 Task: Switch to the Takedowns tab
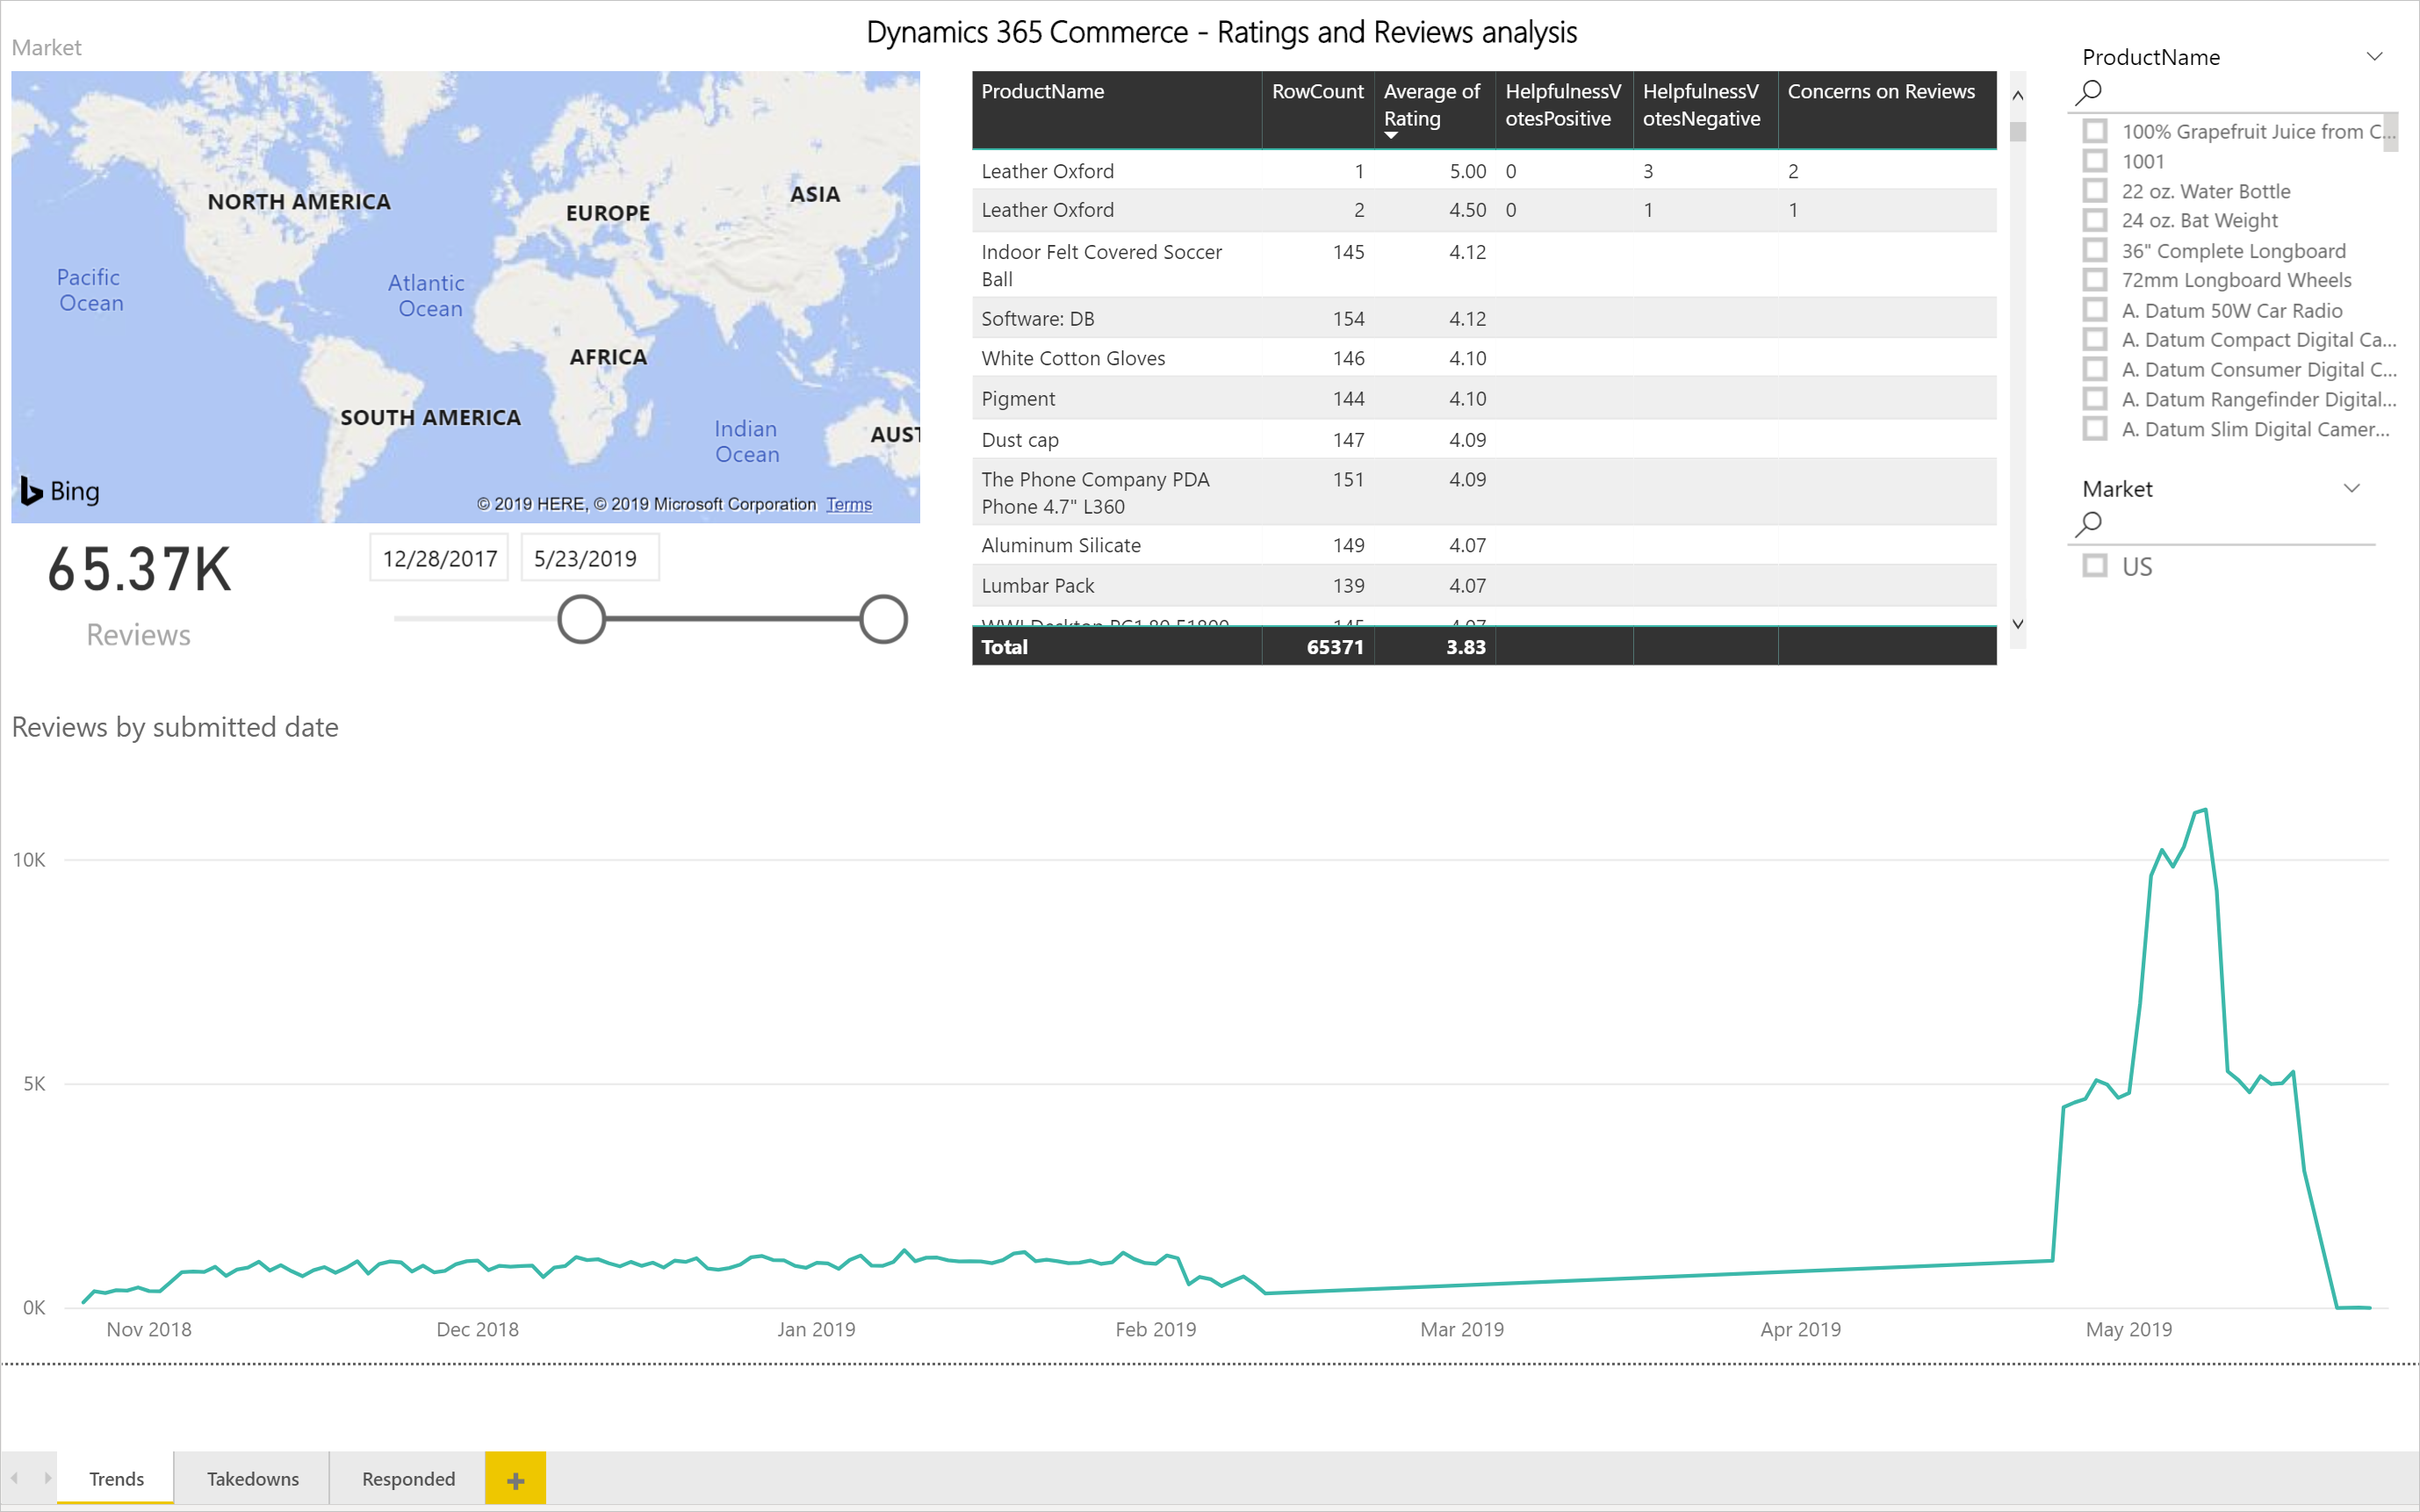[252, 1478]
